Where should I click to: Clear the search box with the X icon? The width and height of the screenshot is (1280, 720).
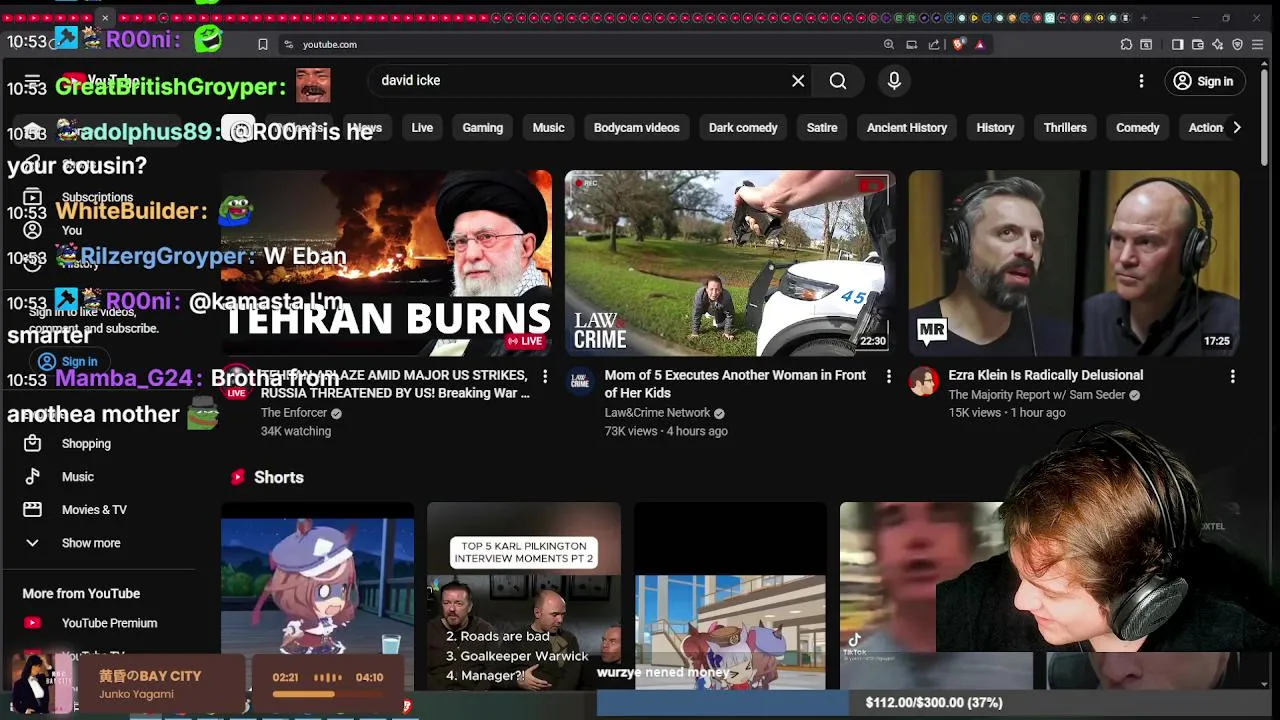(x=798, y=81)
